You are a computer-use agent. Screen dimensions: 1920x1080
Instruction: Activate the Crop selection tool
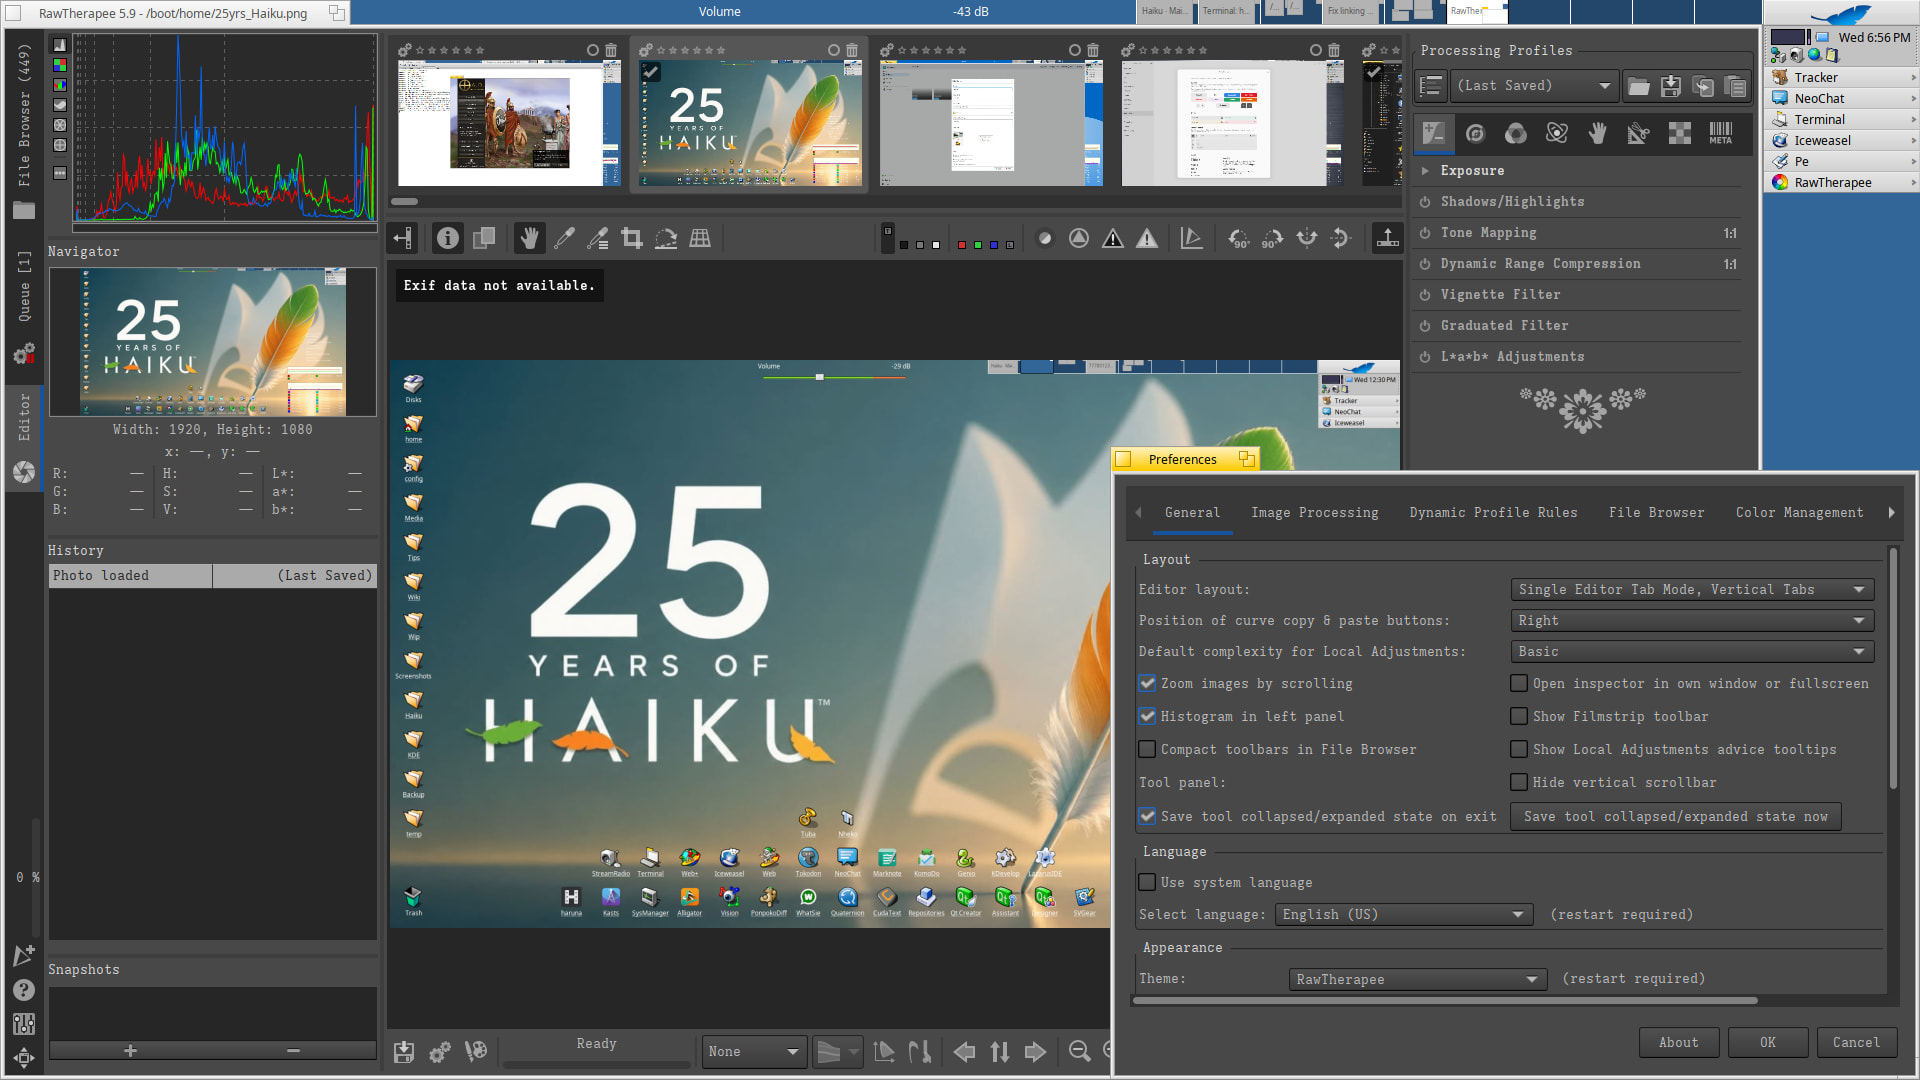[x=632, y=238]
